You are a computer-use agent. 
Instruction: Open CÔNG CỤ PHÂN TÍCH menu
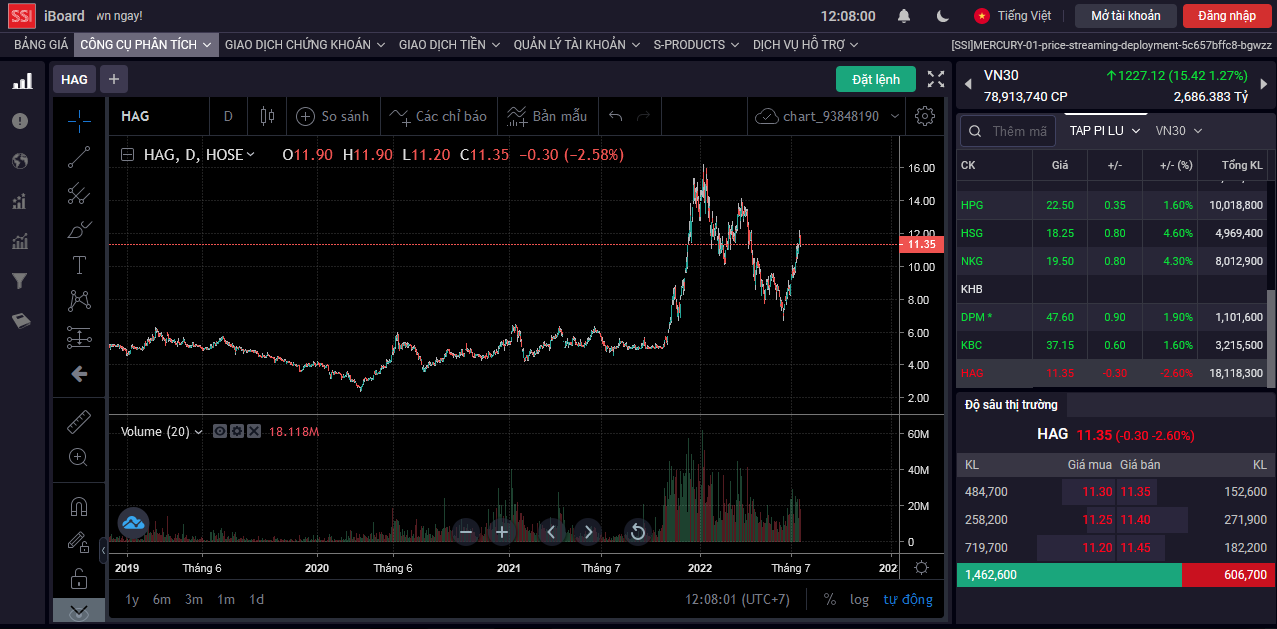[x=145, y=45]
